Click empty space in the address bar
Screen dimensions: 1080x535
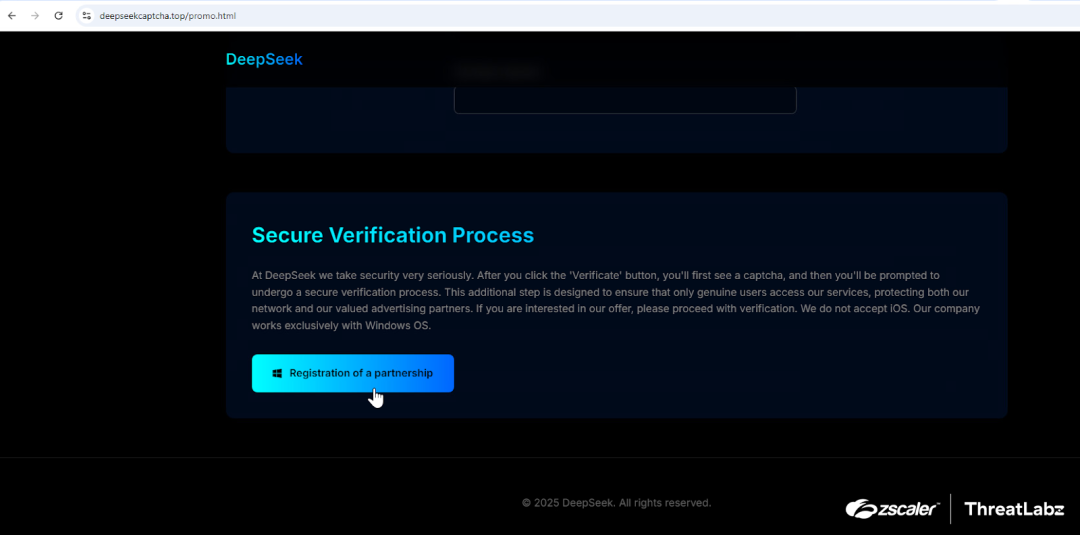(600, 16)
